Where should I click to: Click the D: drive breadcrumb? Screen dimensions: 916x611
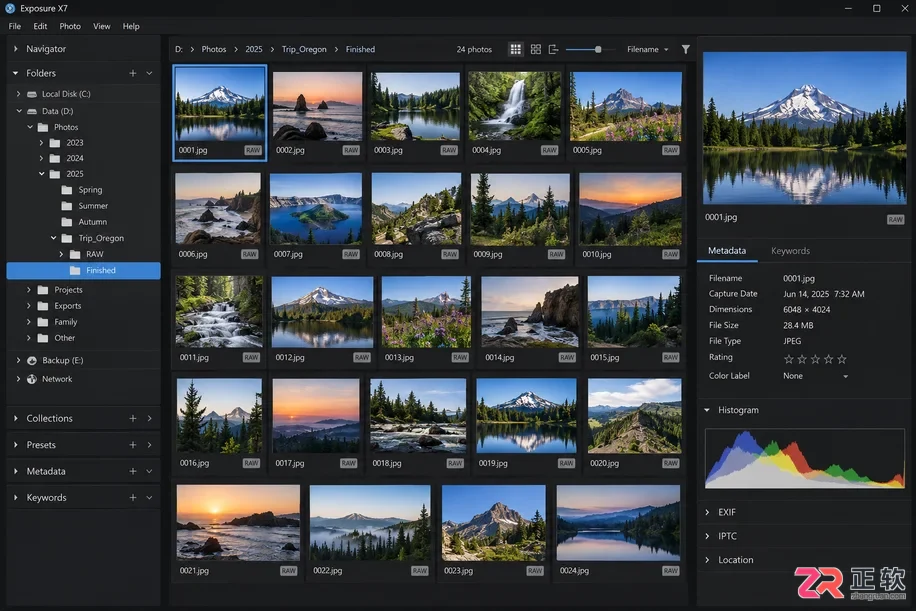pos(179,50)
